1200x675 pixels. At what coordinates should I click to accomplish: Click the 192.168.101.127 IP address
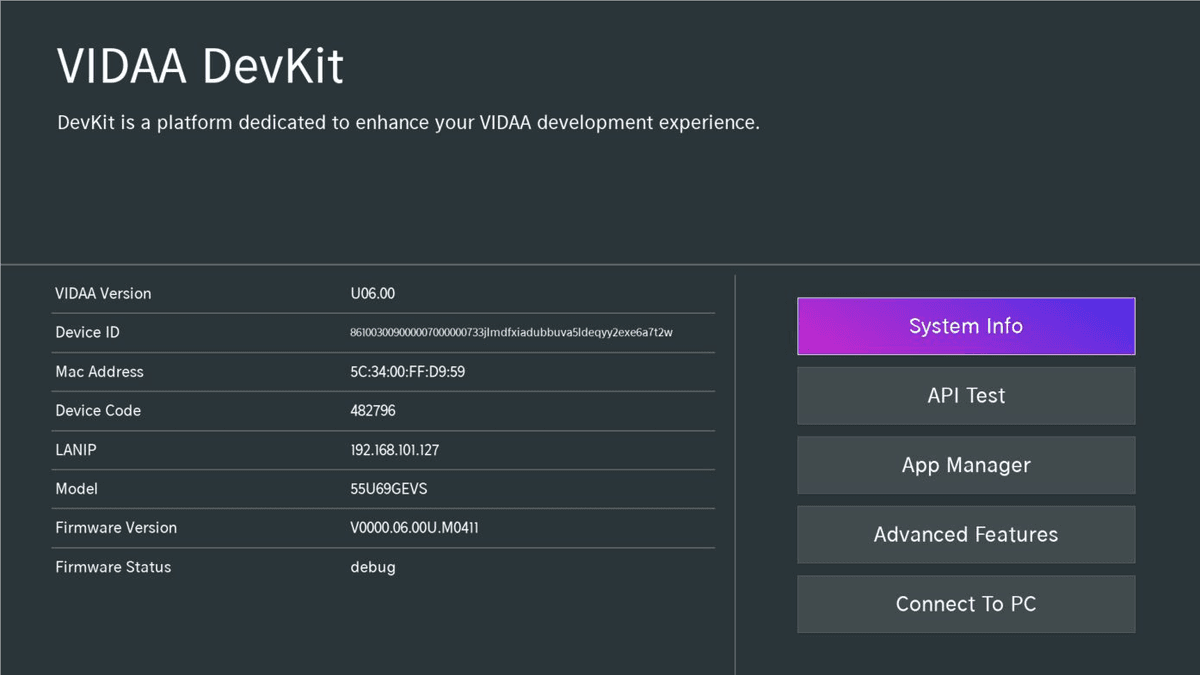pyautogui.click(x=394, y=450)
